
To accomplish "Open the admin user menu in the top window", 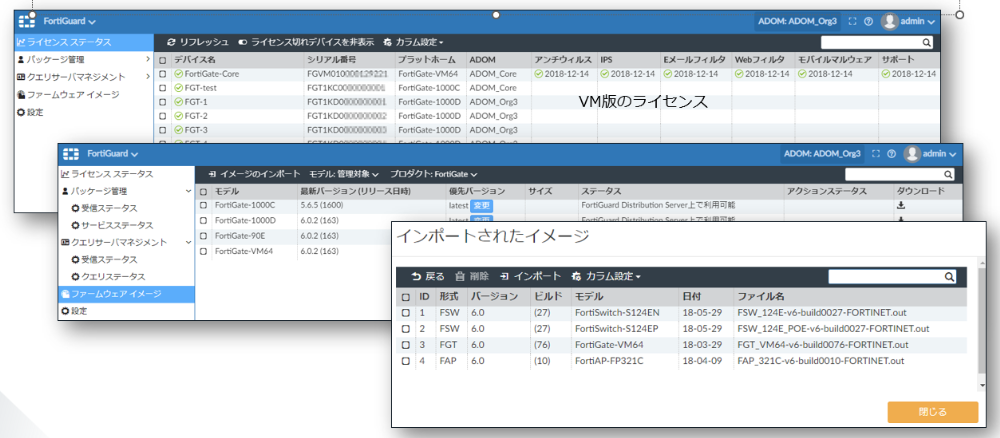I will click(908, 21).
